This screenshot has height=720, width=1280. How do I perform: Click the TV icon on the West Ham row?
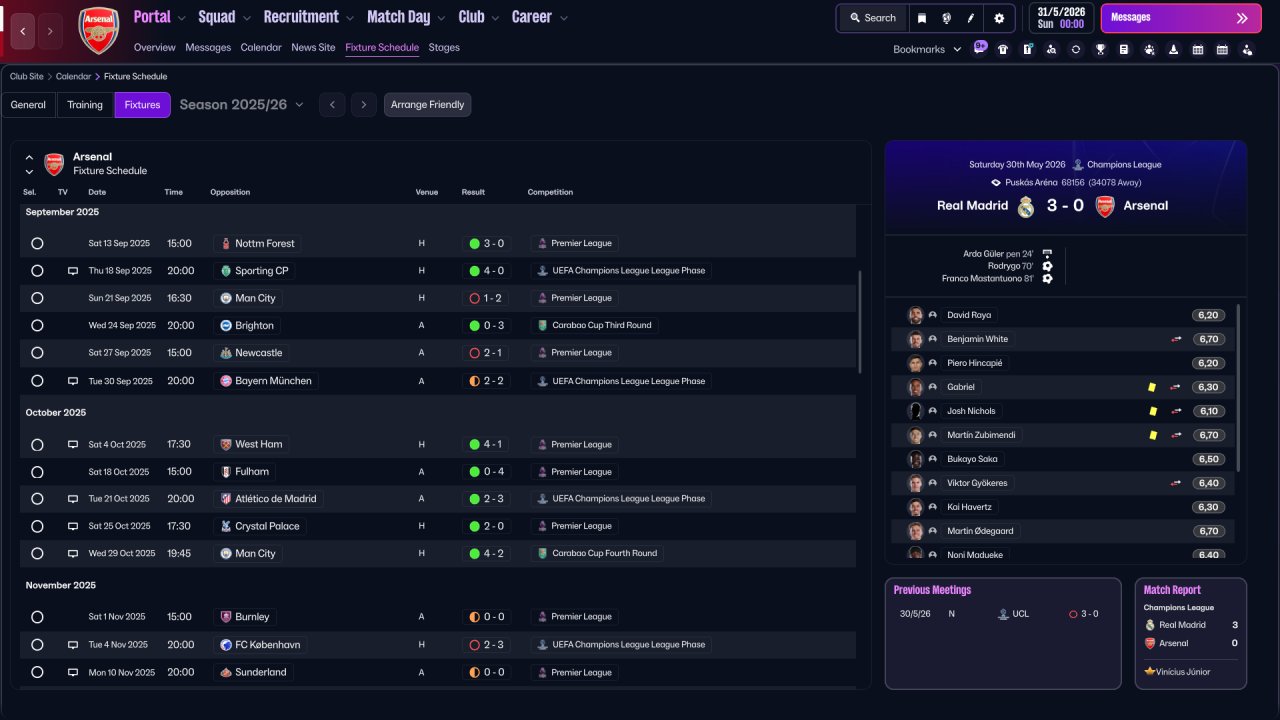pos(73,445)
